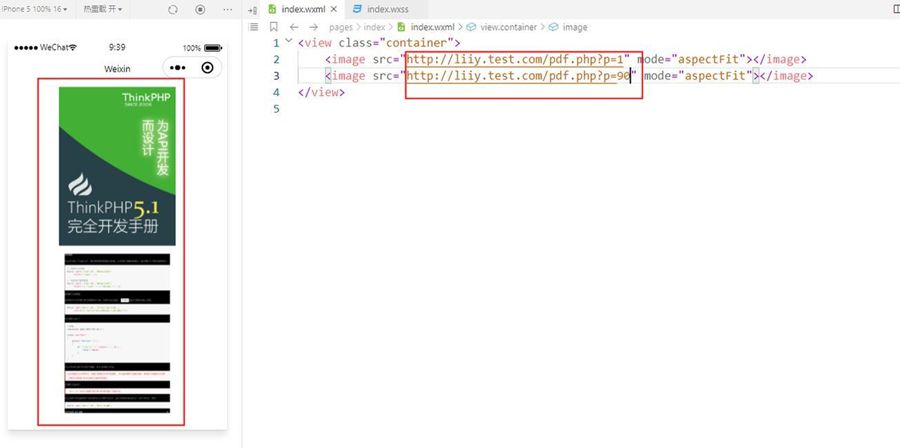Click the second PDF page image preview
The width and height of the screenshot is (900, 448).
coord(117,332)
